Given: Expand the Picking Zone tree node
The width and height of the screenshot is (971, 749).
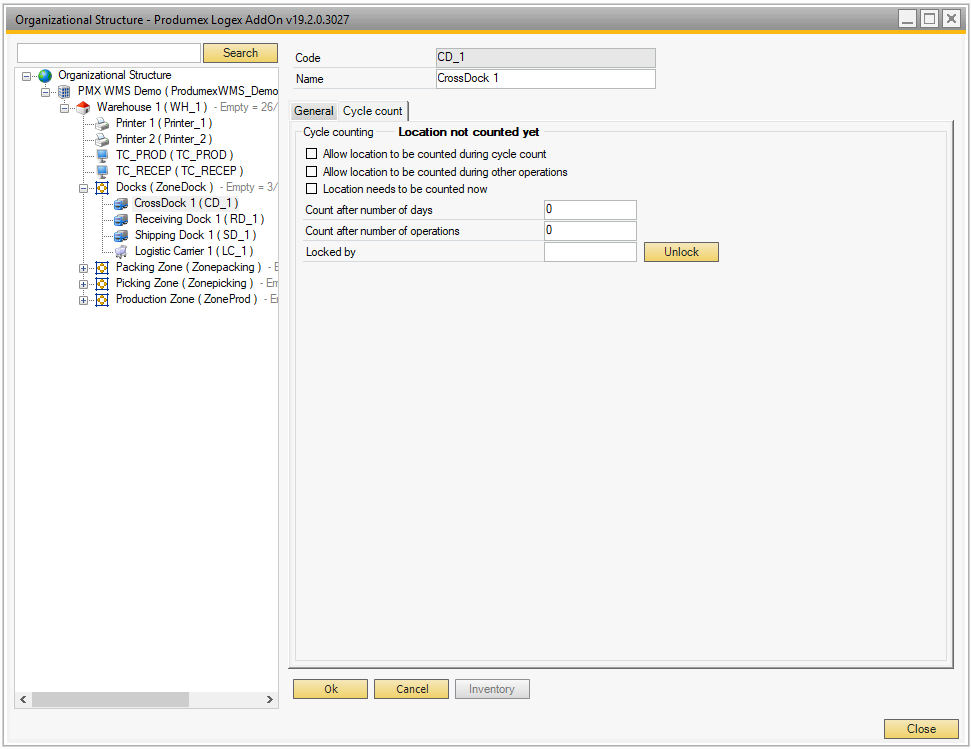Looking at the screenshot, I should coord(84,284).
